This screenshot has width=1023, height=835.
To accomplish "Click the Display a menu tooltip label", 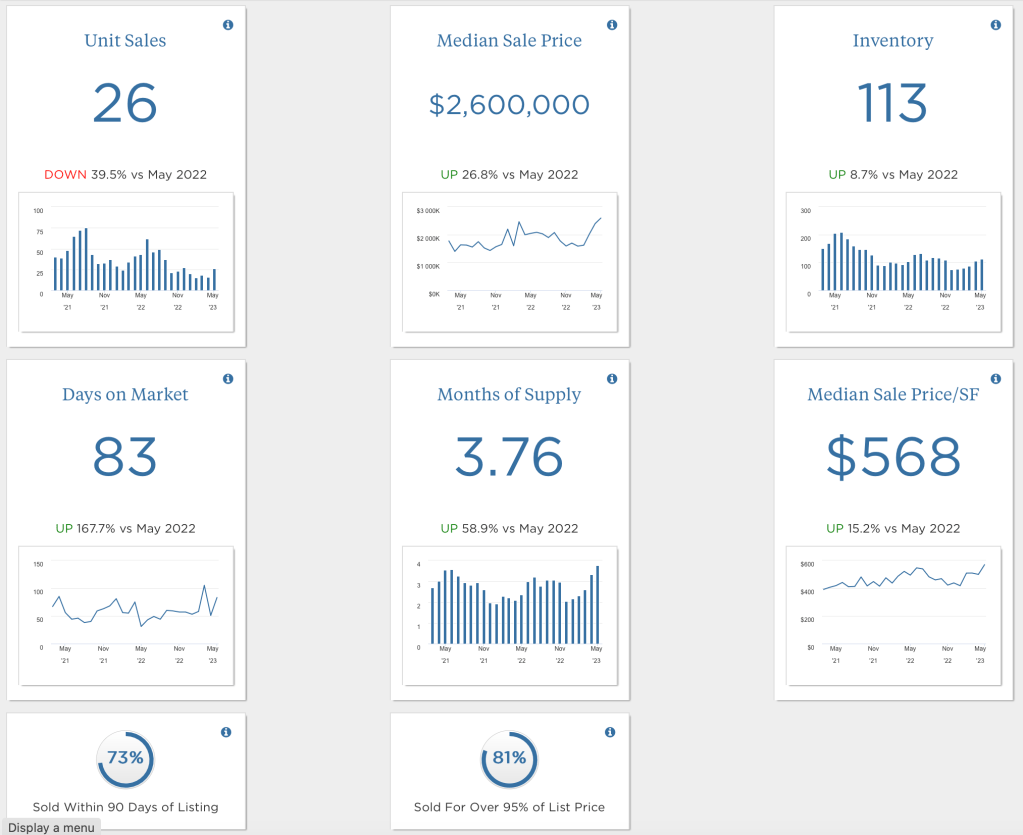I will (51, 827).
